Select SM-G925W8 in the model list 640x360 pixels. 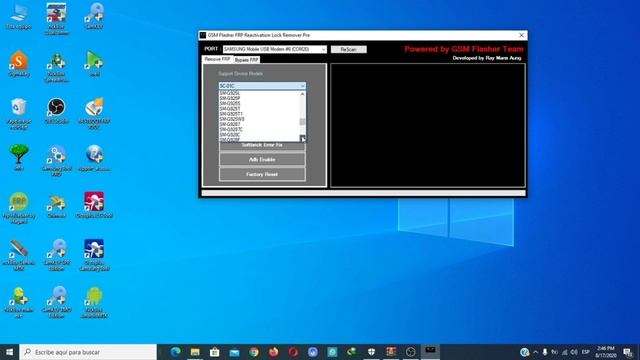click(232, 119)
